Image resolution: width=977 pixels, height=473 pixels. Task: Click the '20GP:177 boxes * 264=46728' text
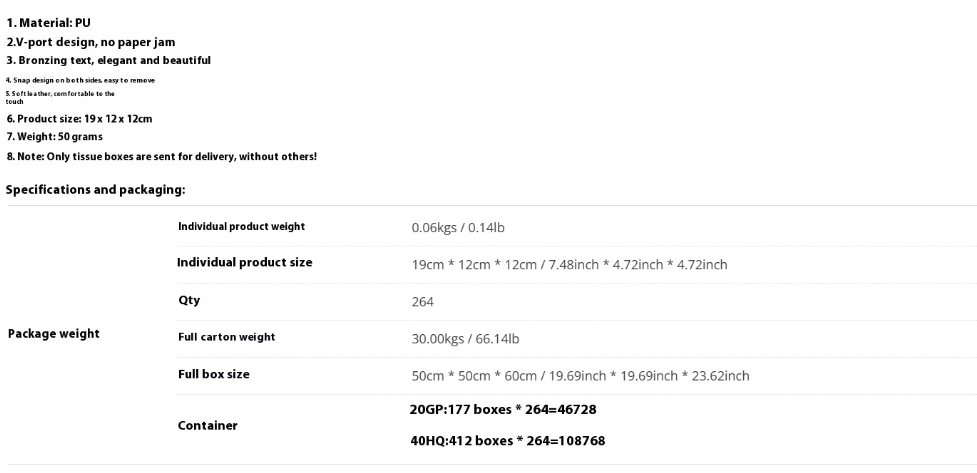pyautogui.click(x=503, y=409)
